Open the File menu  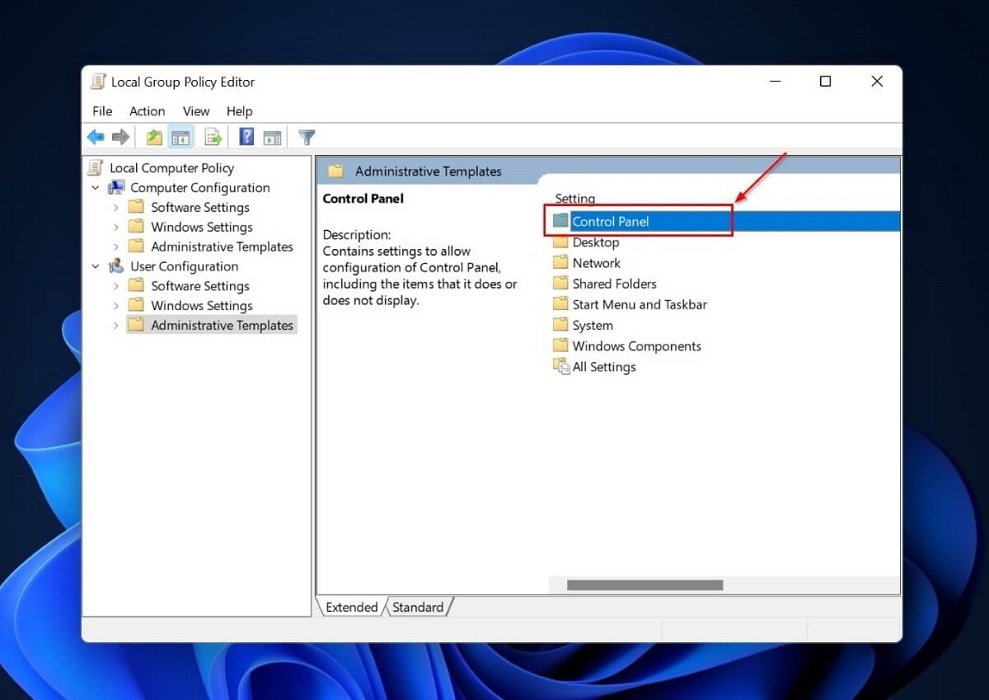click(x=101, y=111)
